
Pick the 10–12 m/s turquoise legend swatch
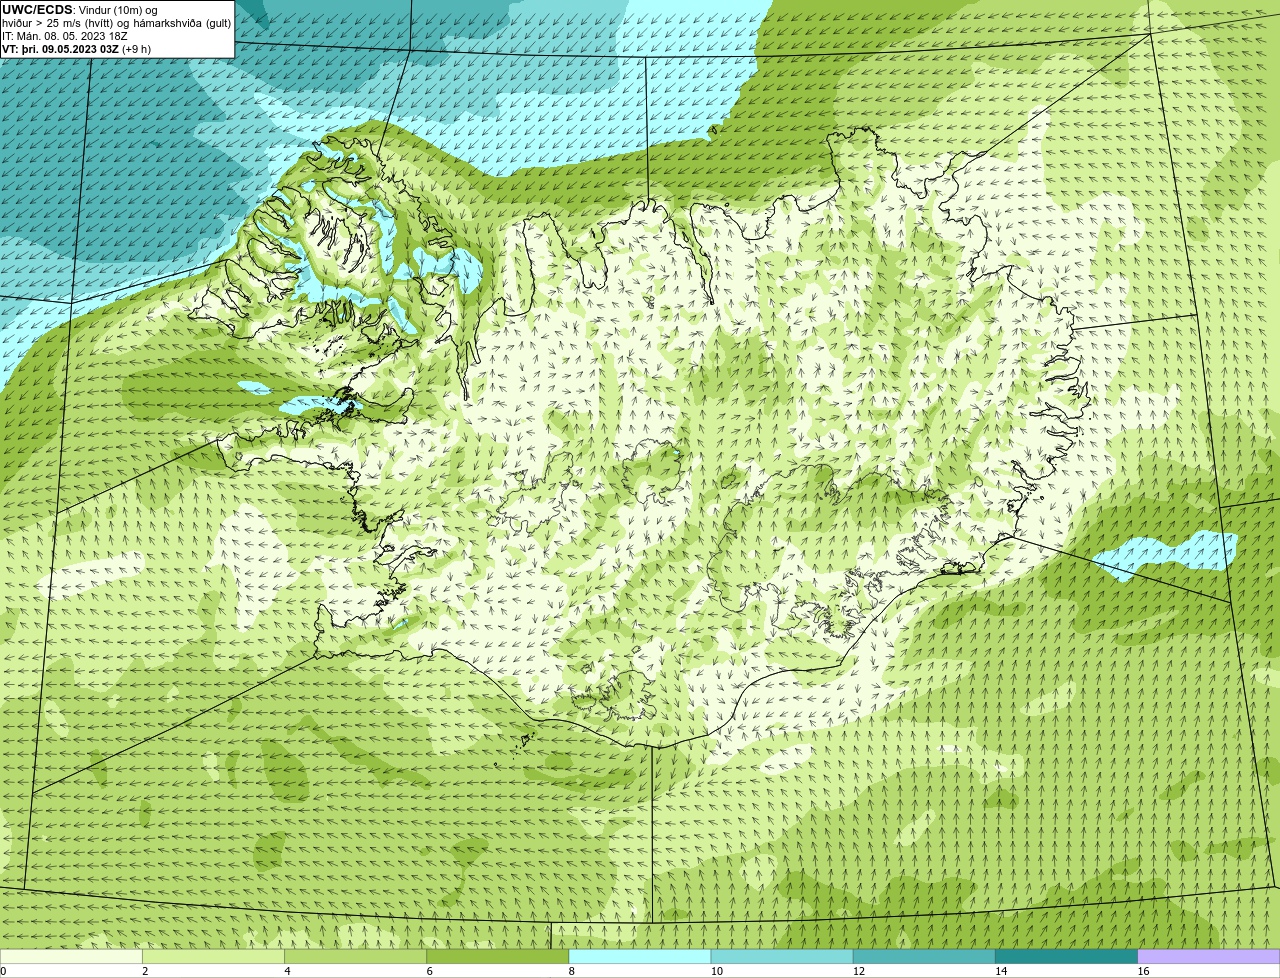point(782,957)
